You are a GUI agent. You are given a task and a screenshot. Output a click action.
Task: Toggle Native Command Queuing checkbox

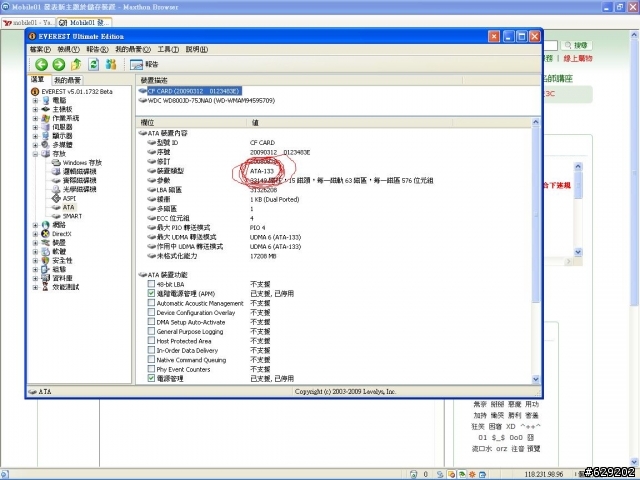151,360
